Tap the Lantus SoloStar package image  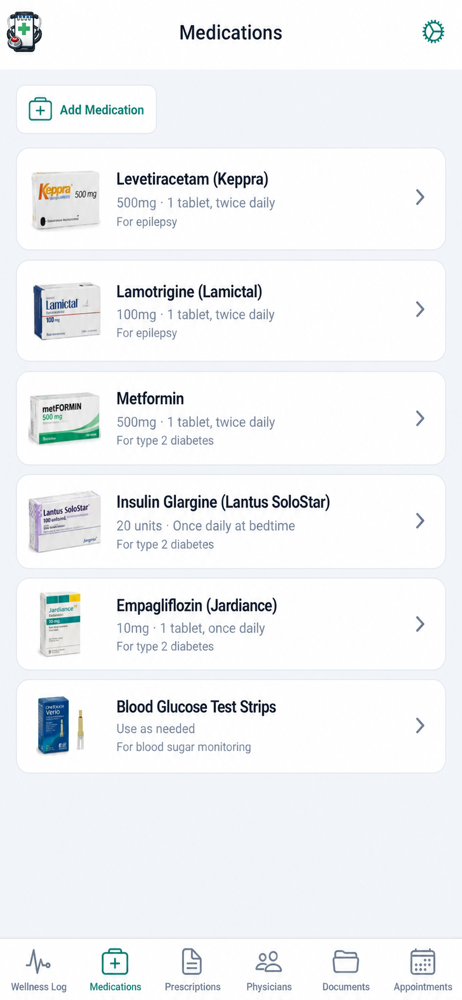[64, 522]
